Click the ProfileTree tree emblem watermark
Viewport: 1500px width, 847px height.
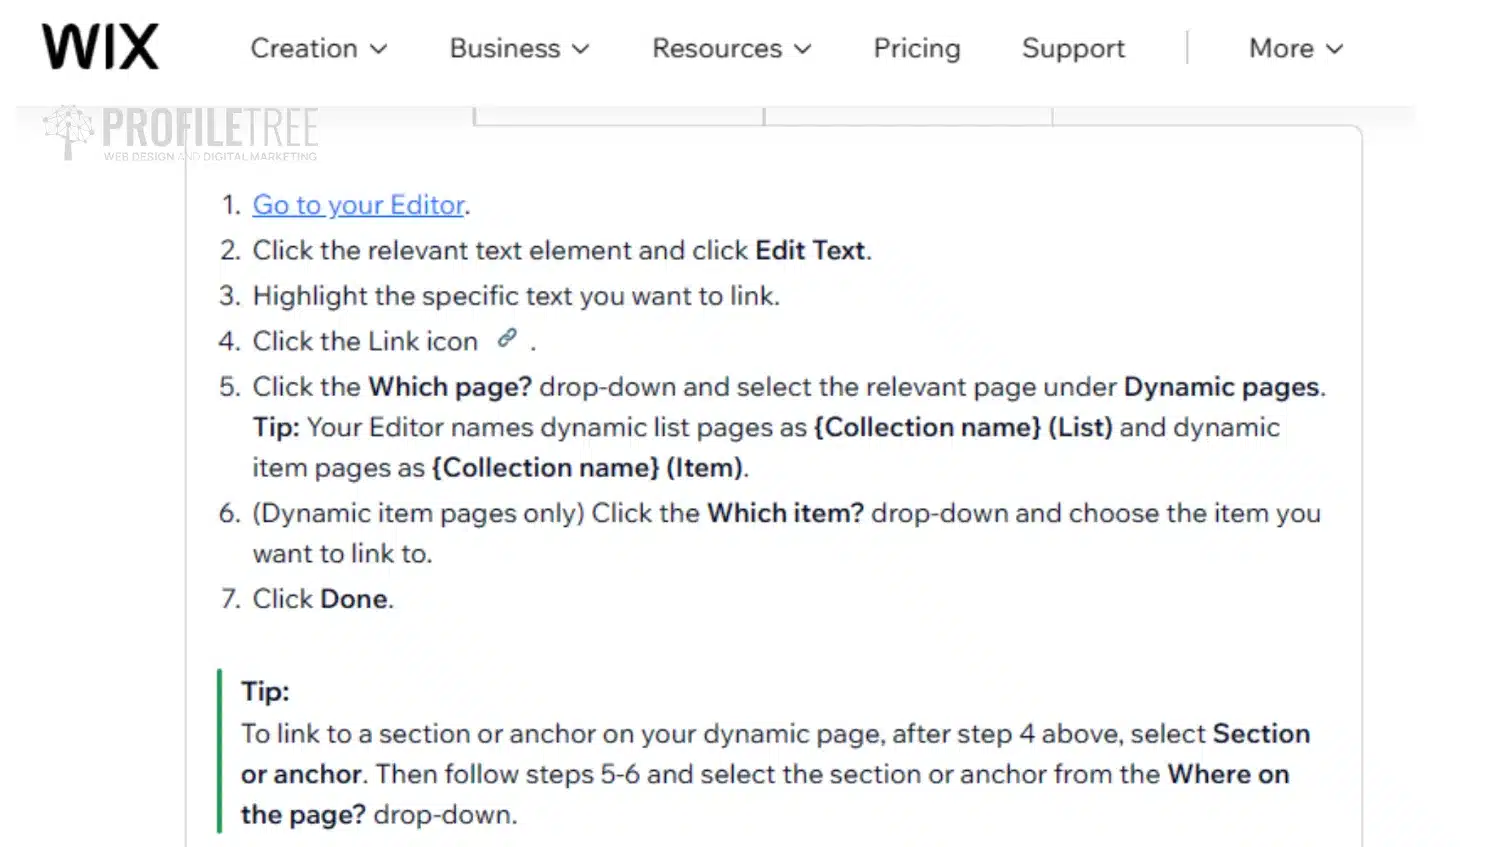coord(68,132)
